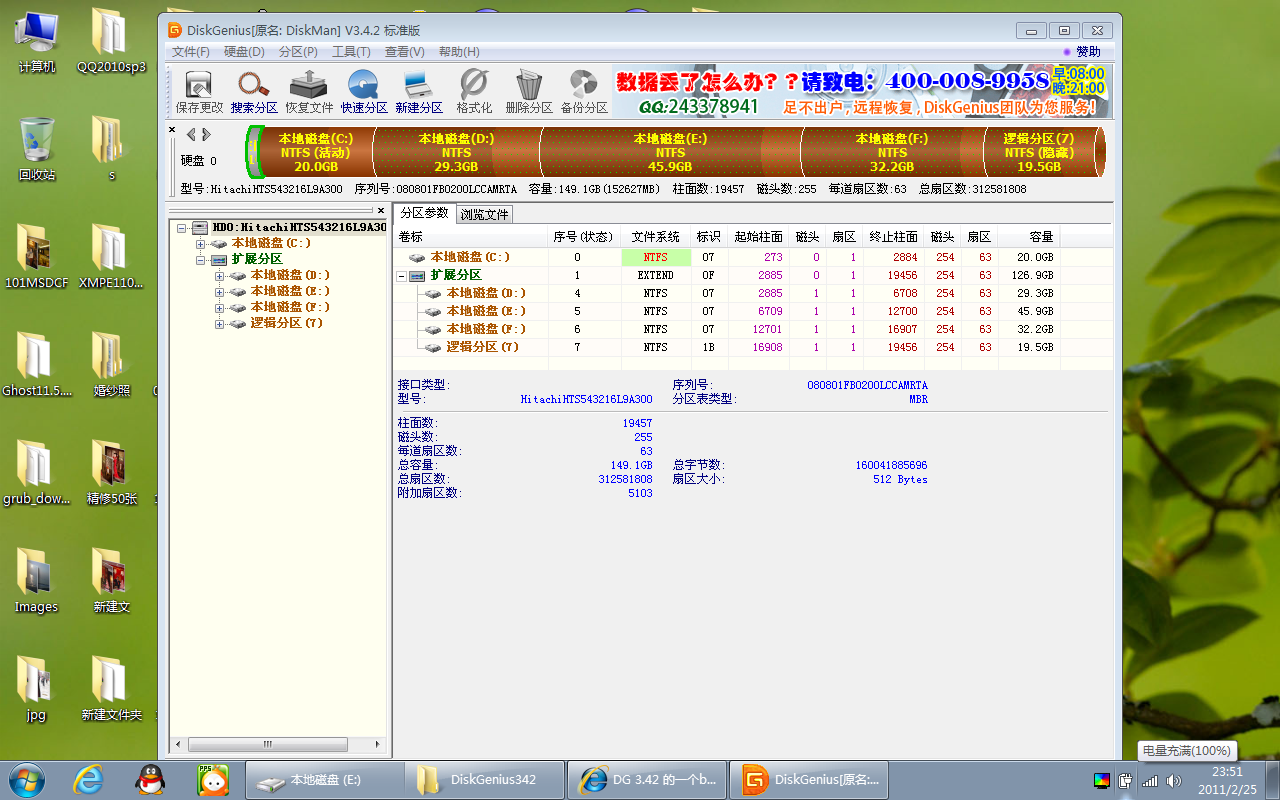
Task: Click the battery power tray icon
Action: pos(1125,780)
